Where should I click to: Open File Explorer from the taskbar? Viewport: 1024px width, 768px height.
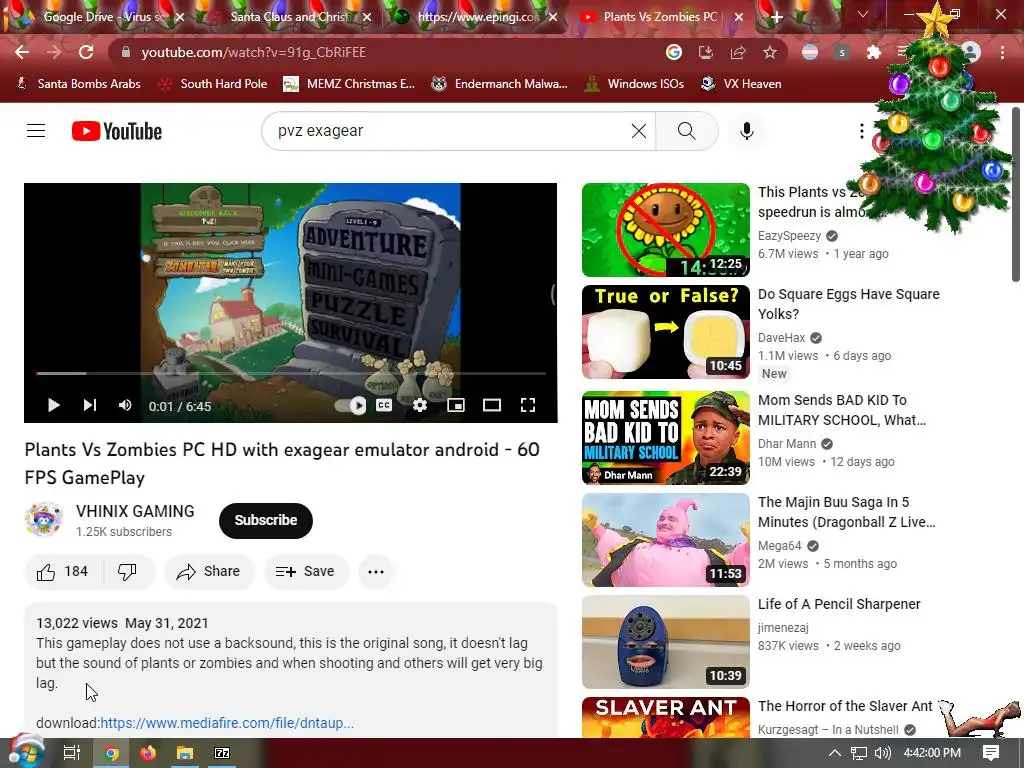pos(185,753)
